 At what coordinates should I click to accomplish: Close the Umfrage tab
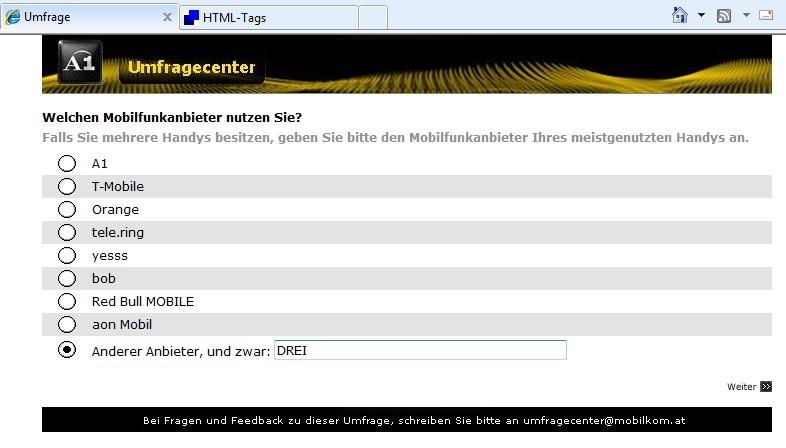[x=167, y=18]
